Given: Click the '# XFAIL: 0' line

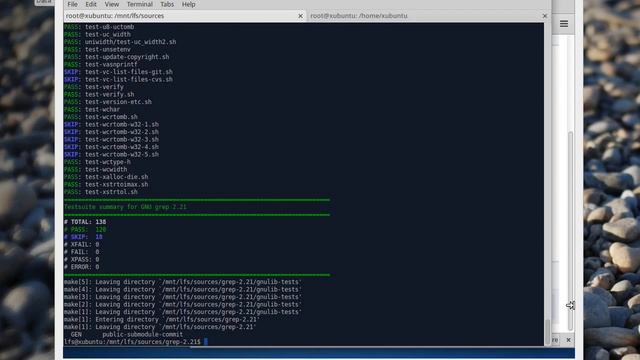Looking at the screenshot, I should point(82,244).
